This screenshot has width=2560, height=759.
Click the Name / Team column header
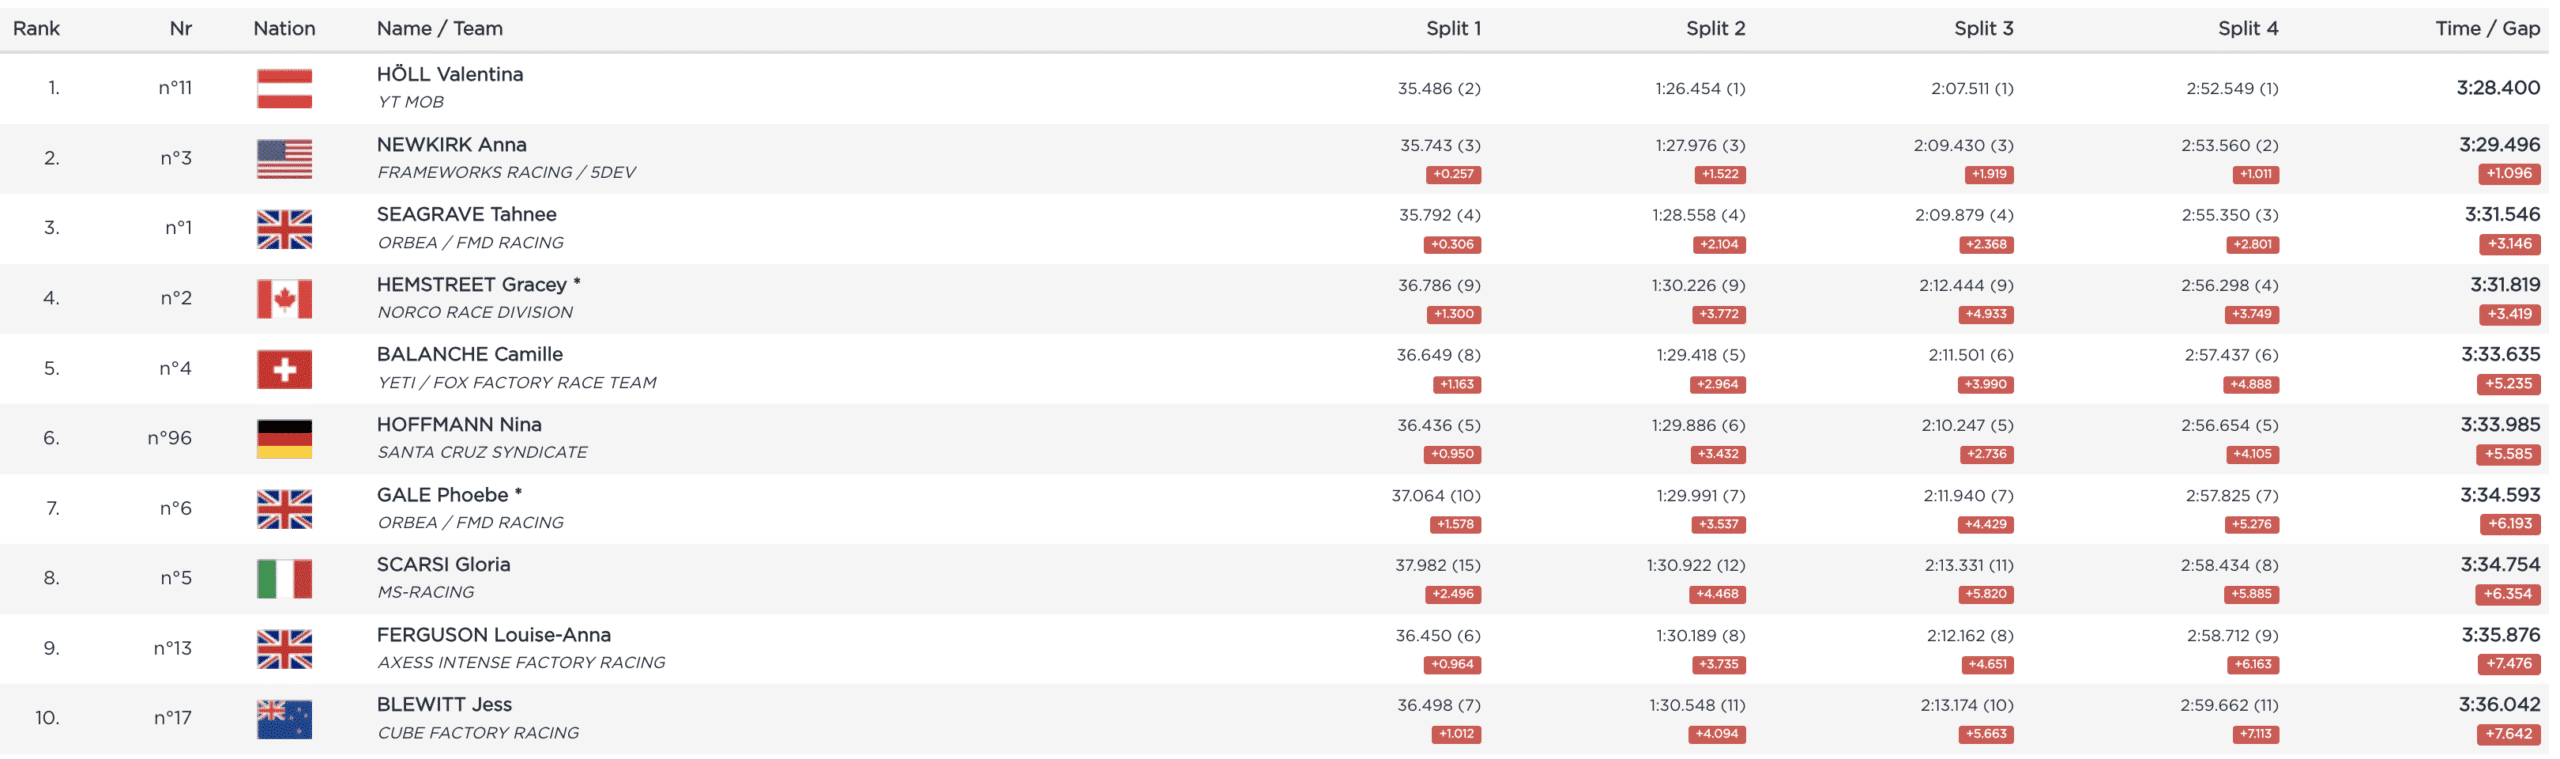click(x=439, y=29)
